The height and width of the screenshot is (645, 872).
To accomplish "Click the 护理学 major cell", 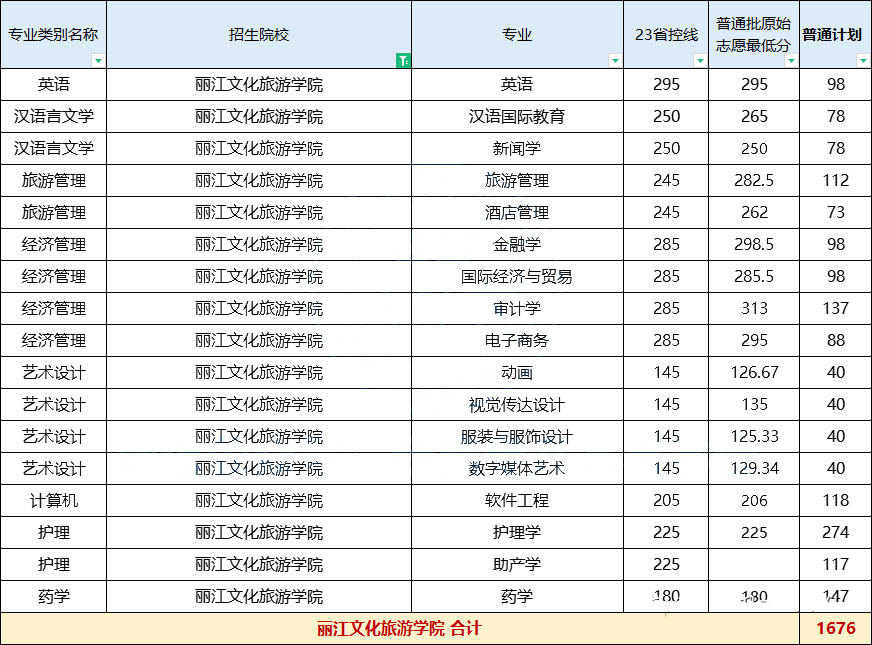I will pyautogui.click(x=517, y=533).
